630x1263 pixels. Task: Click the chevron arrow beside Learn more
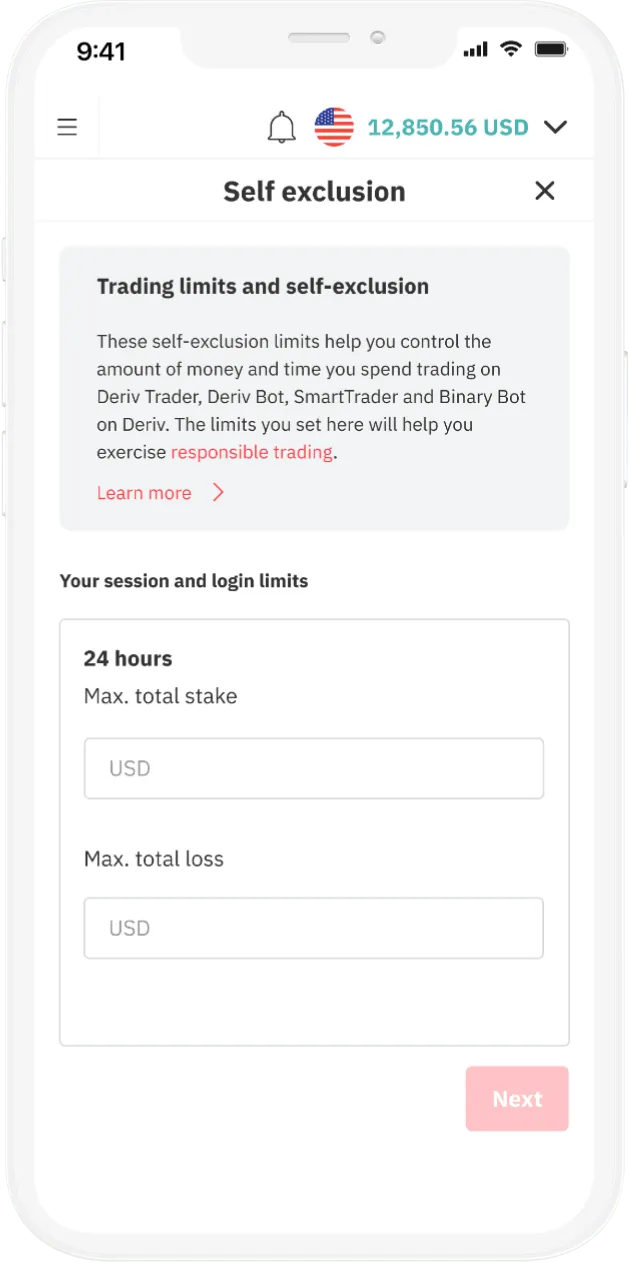point(218,492)
